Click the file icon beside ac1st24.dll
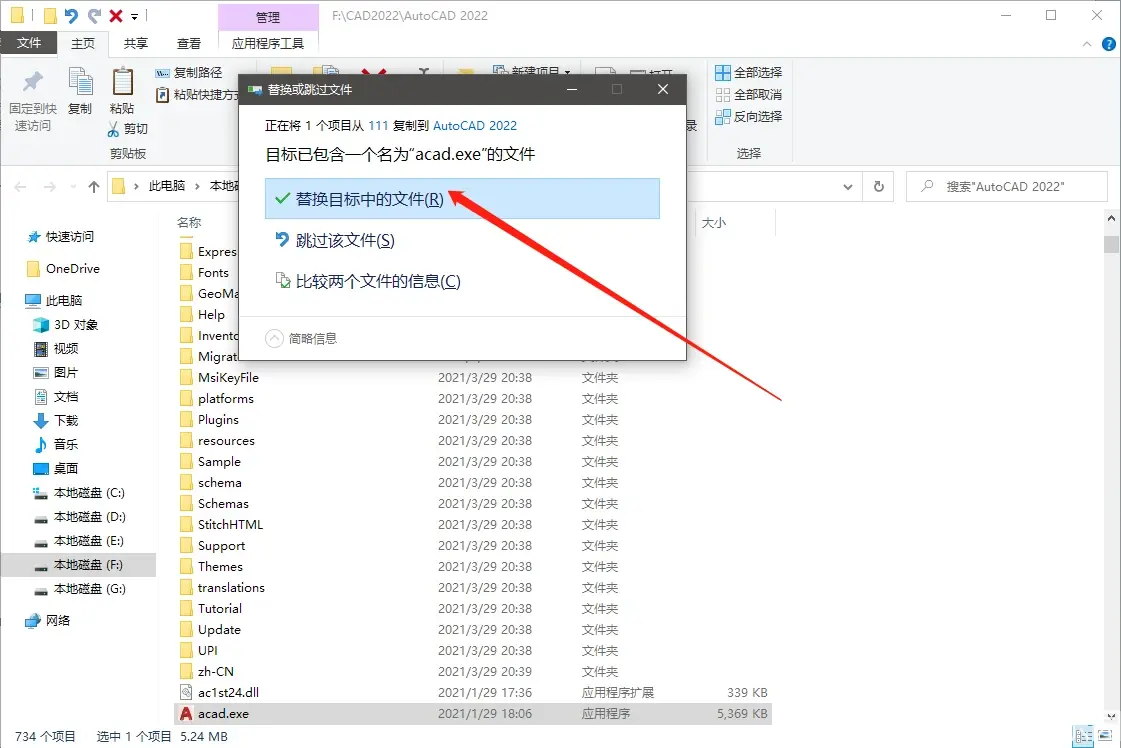Viewport: 1121px width, 748px height. (186, 692)
